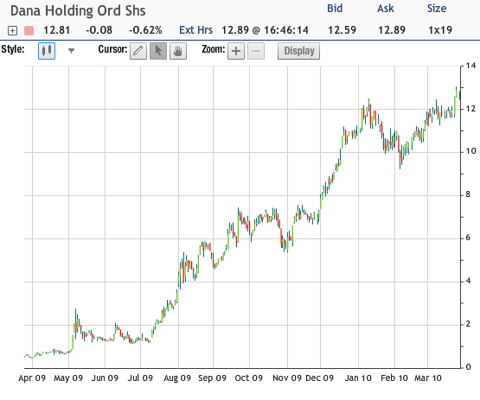The image size is (480, 400).
Task: Click the May 09 price spike candles
Action: click(x=76, y=324)
